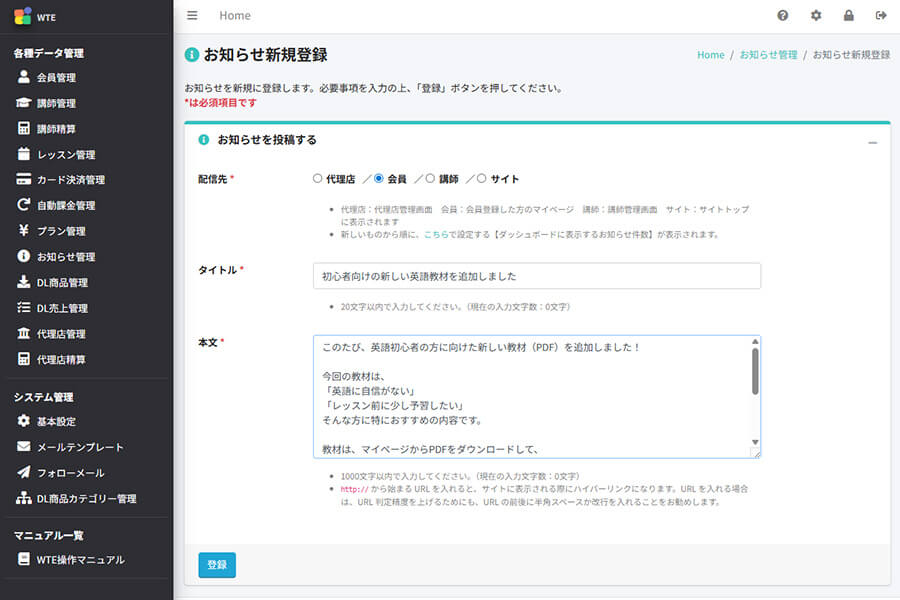Click the logout icon in the top bar
Image resolution: width=900 pixels, height=600 pixels.
point(881,16)
